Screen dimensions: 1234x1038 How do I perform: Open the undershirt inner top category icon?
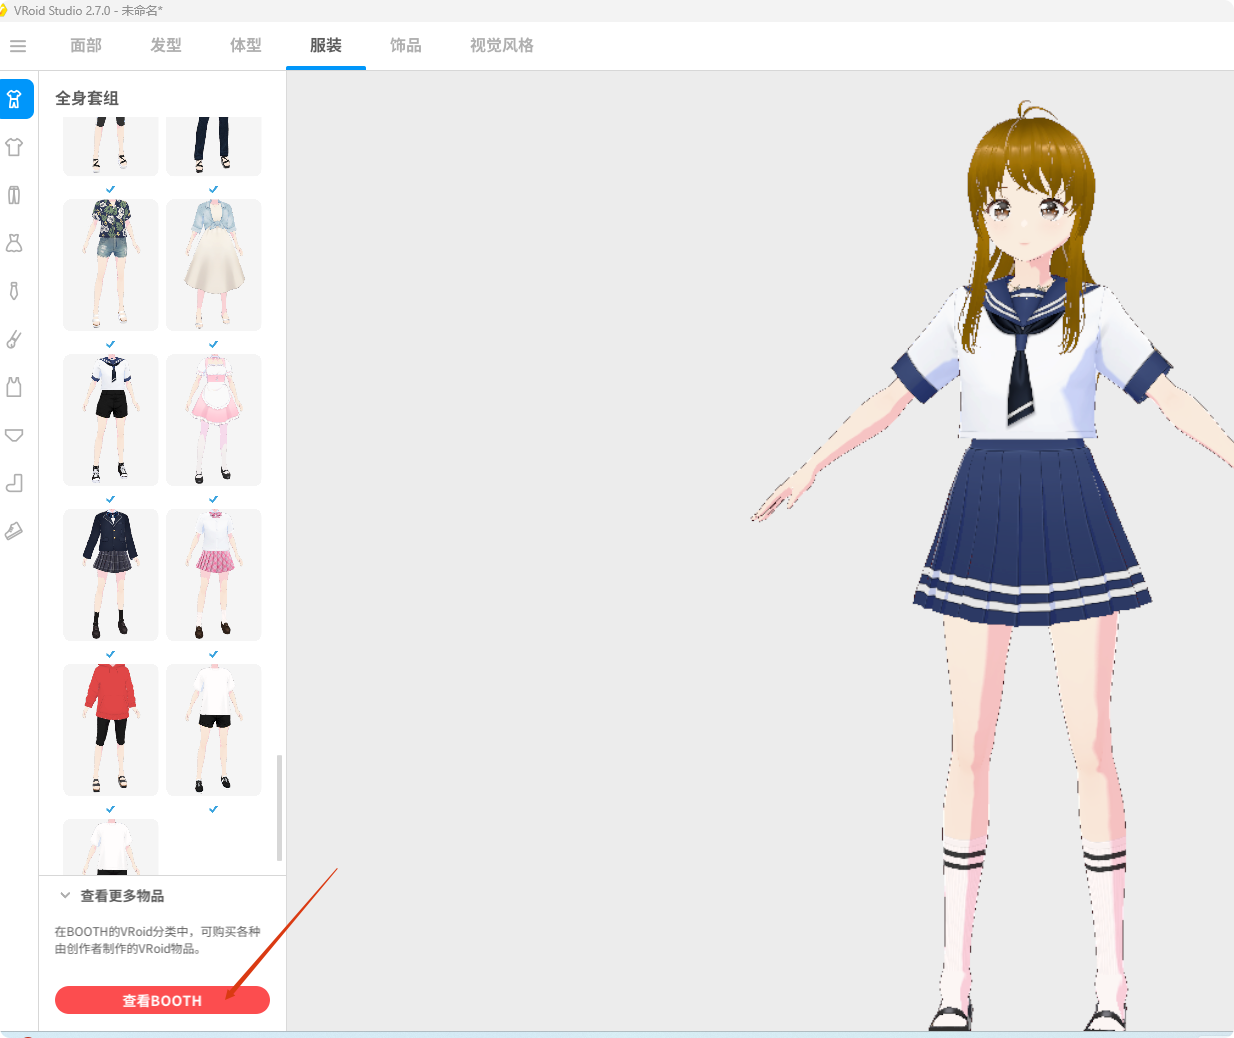(x=14, y=387)
